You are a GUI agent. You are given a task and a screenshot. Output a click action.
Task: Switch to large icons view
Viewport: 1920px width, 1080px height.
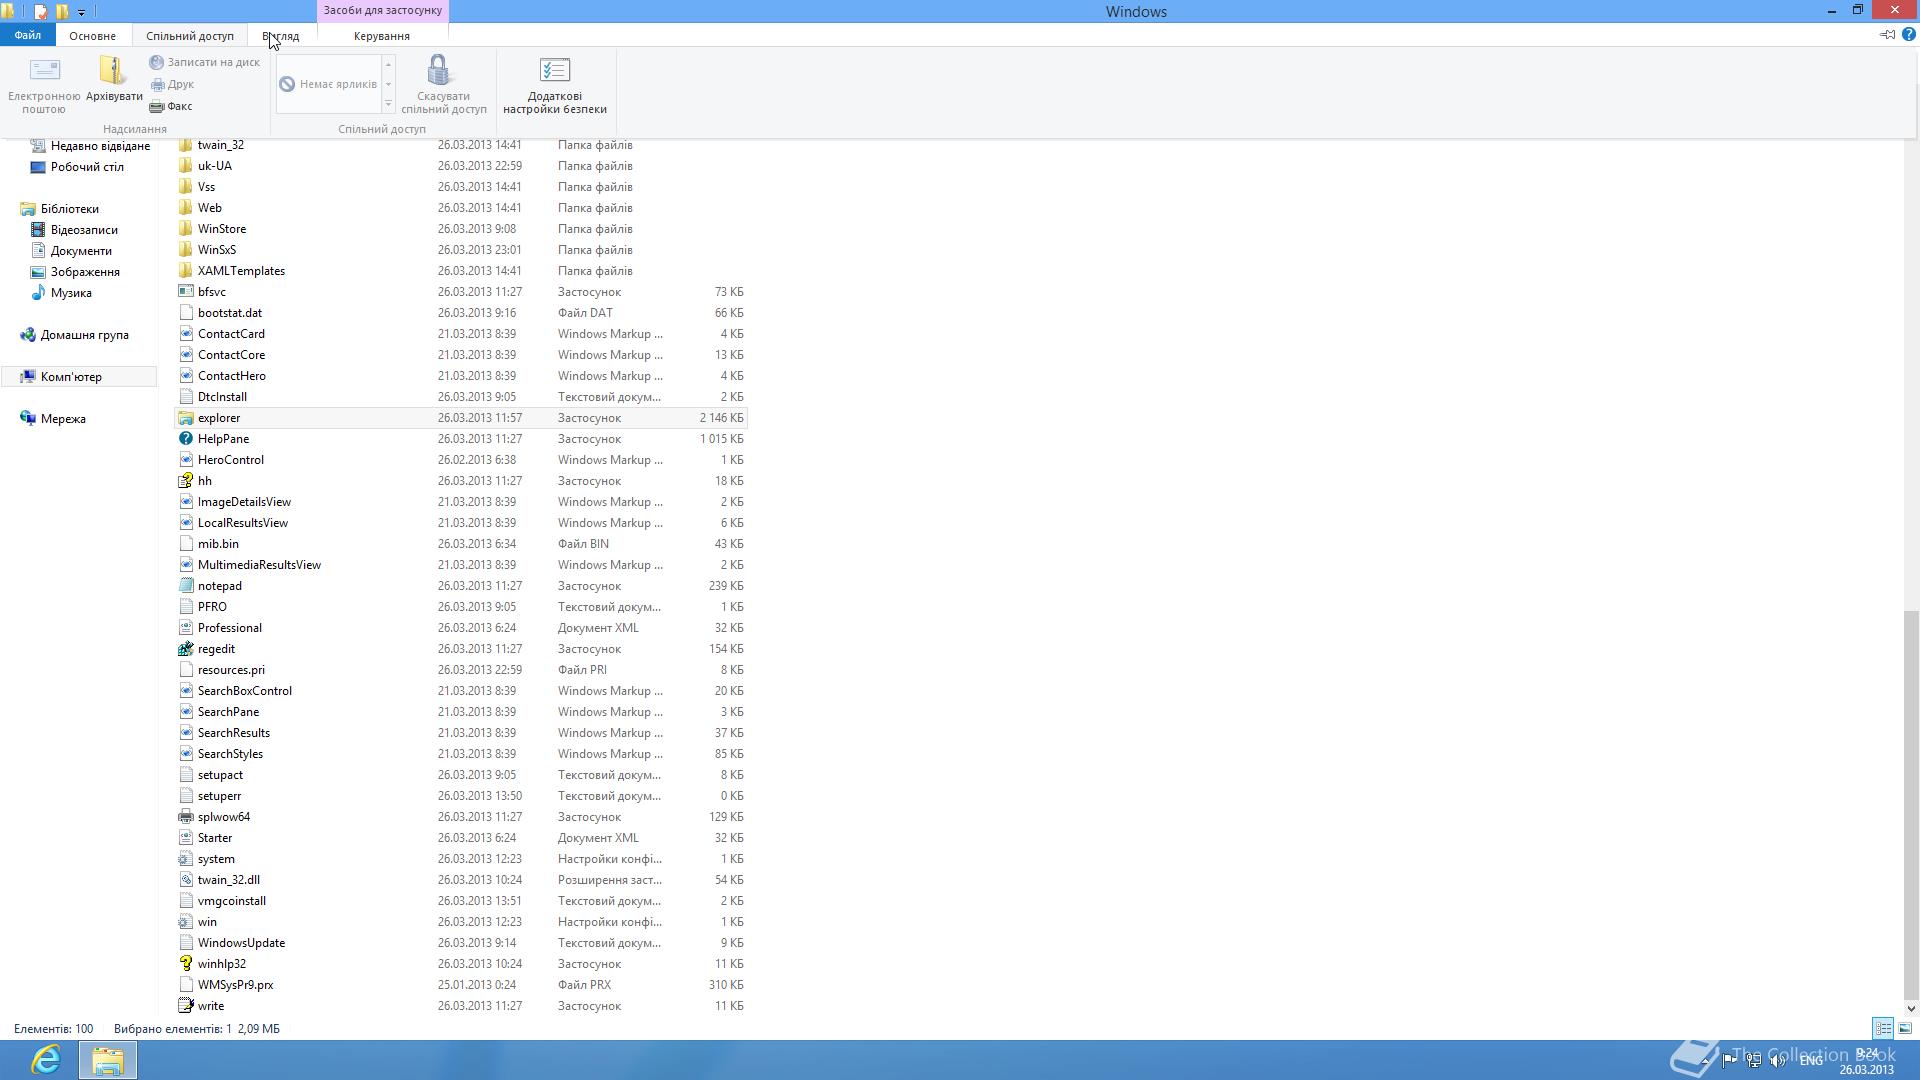point(1905,1028)
